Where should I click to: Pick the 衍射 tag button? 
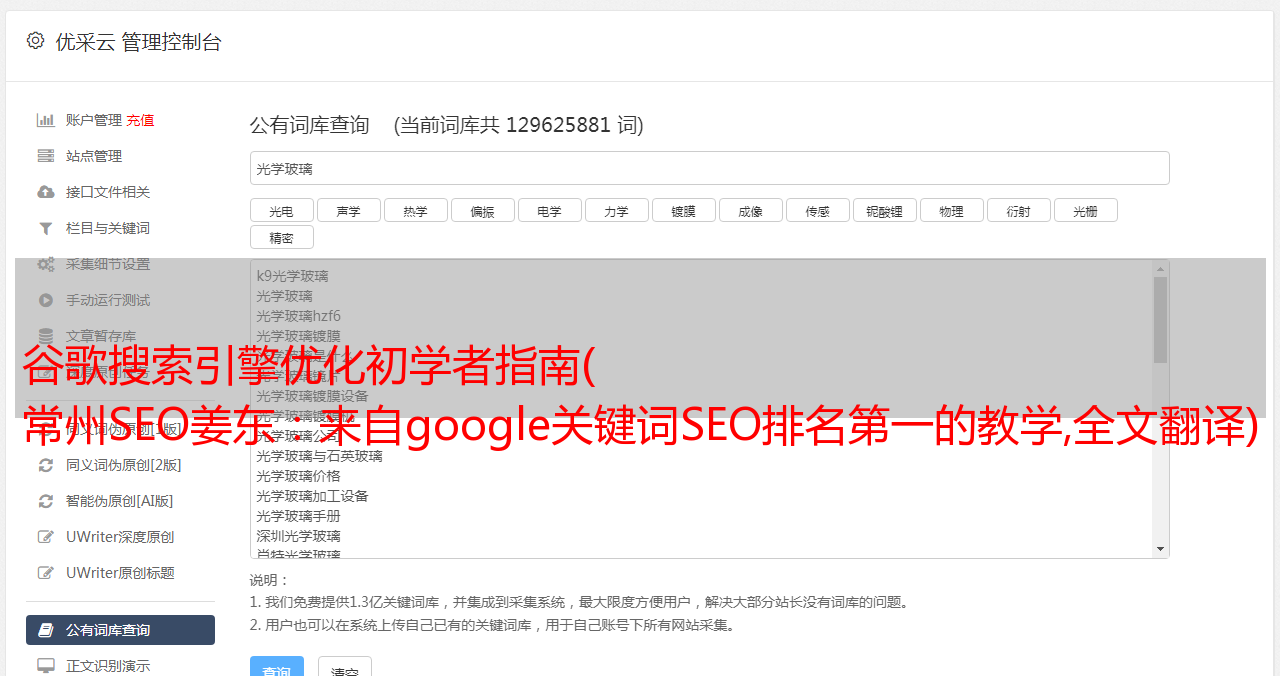pos(1018,211)
